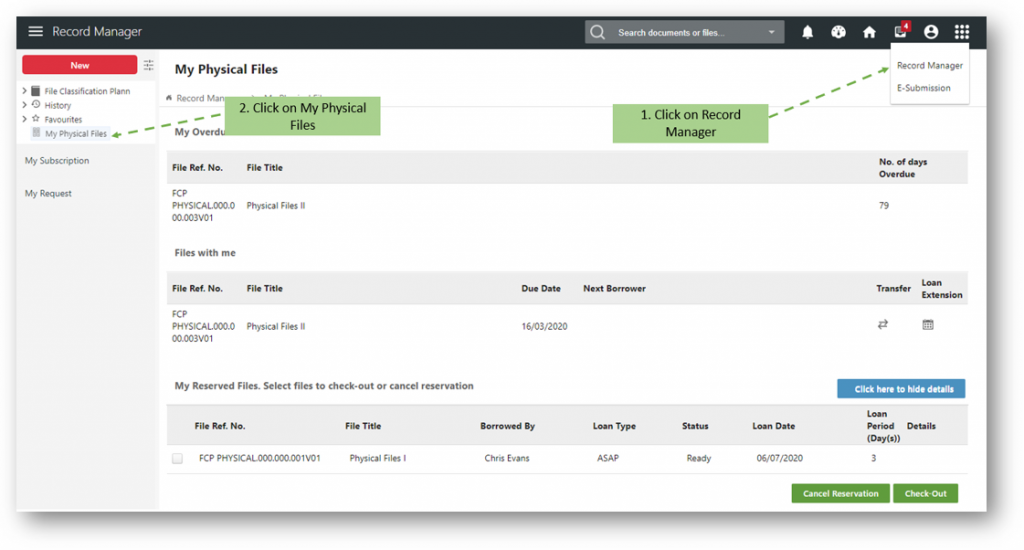This screenshot has width=1024, height=550.
Task: Open the dashboard gauge icon
Action: (x=838, y=32)
